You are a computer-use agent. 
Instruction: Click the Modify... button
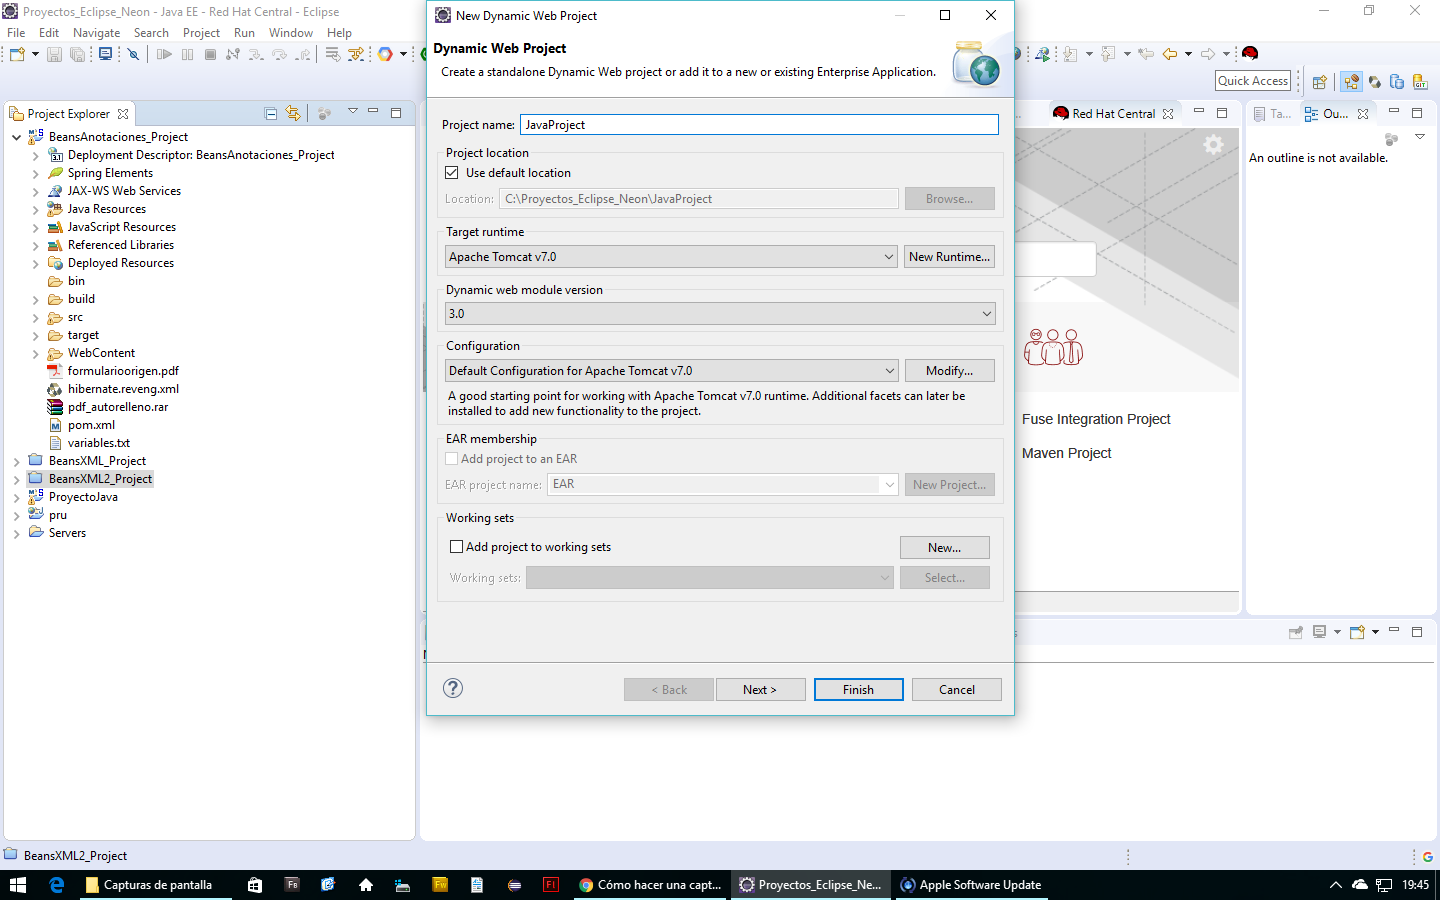(950, 371)
